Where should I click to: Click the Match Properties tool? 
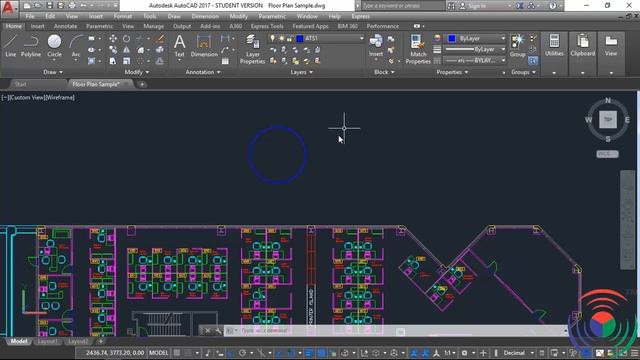coord(418,49)
